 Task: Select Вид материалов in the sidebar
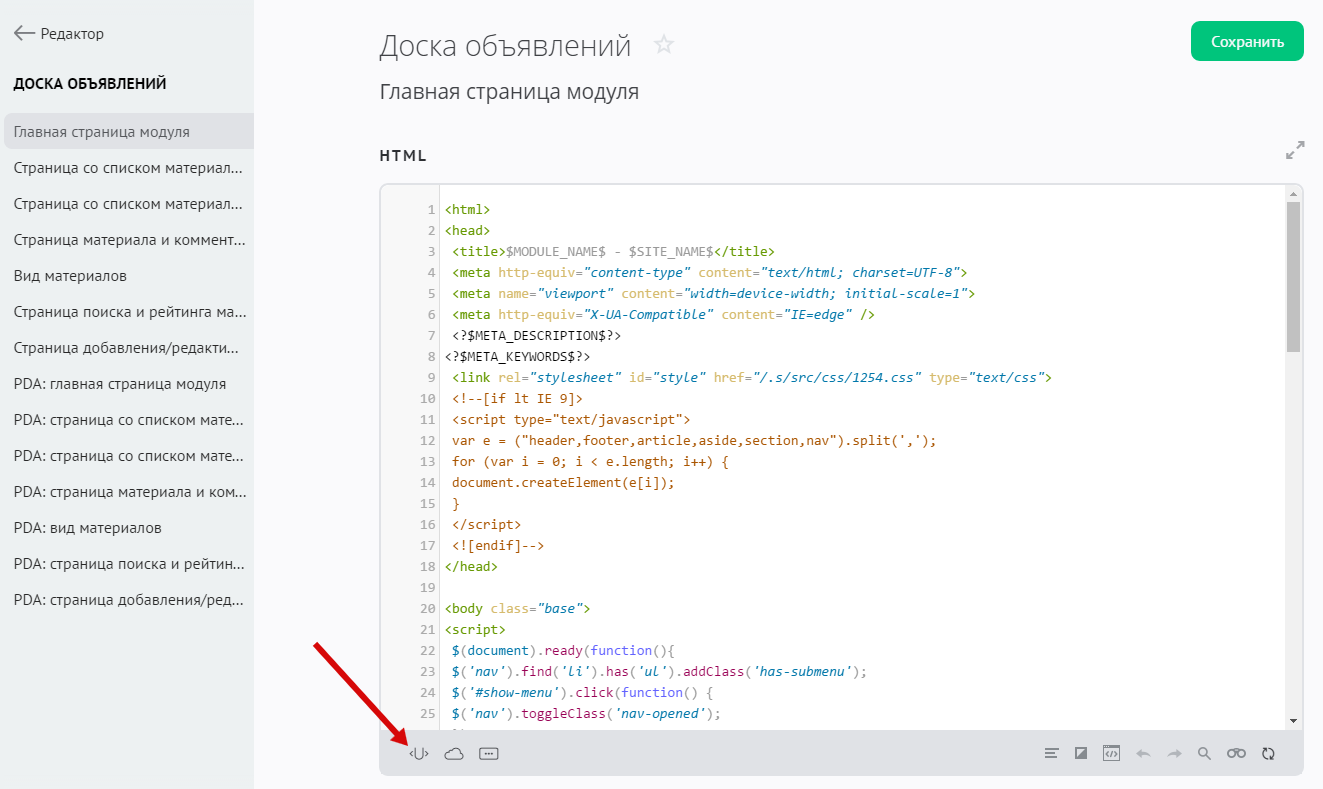click(70, 276)
